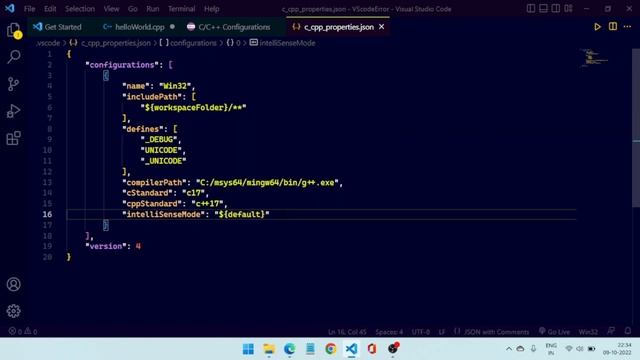This screenshot has width=640, height=360.
Task: Toggle the bottom panel layout icon
Action: pos(543,9)
